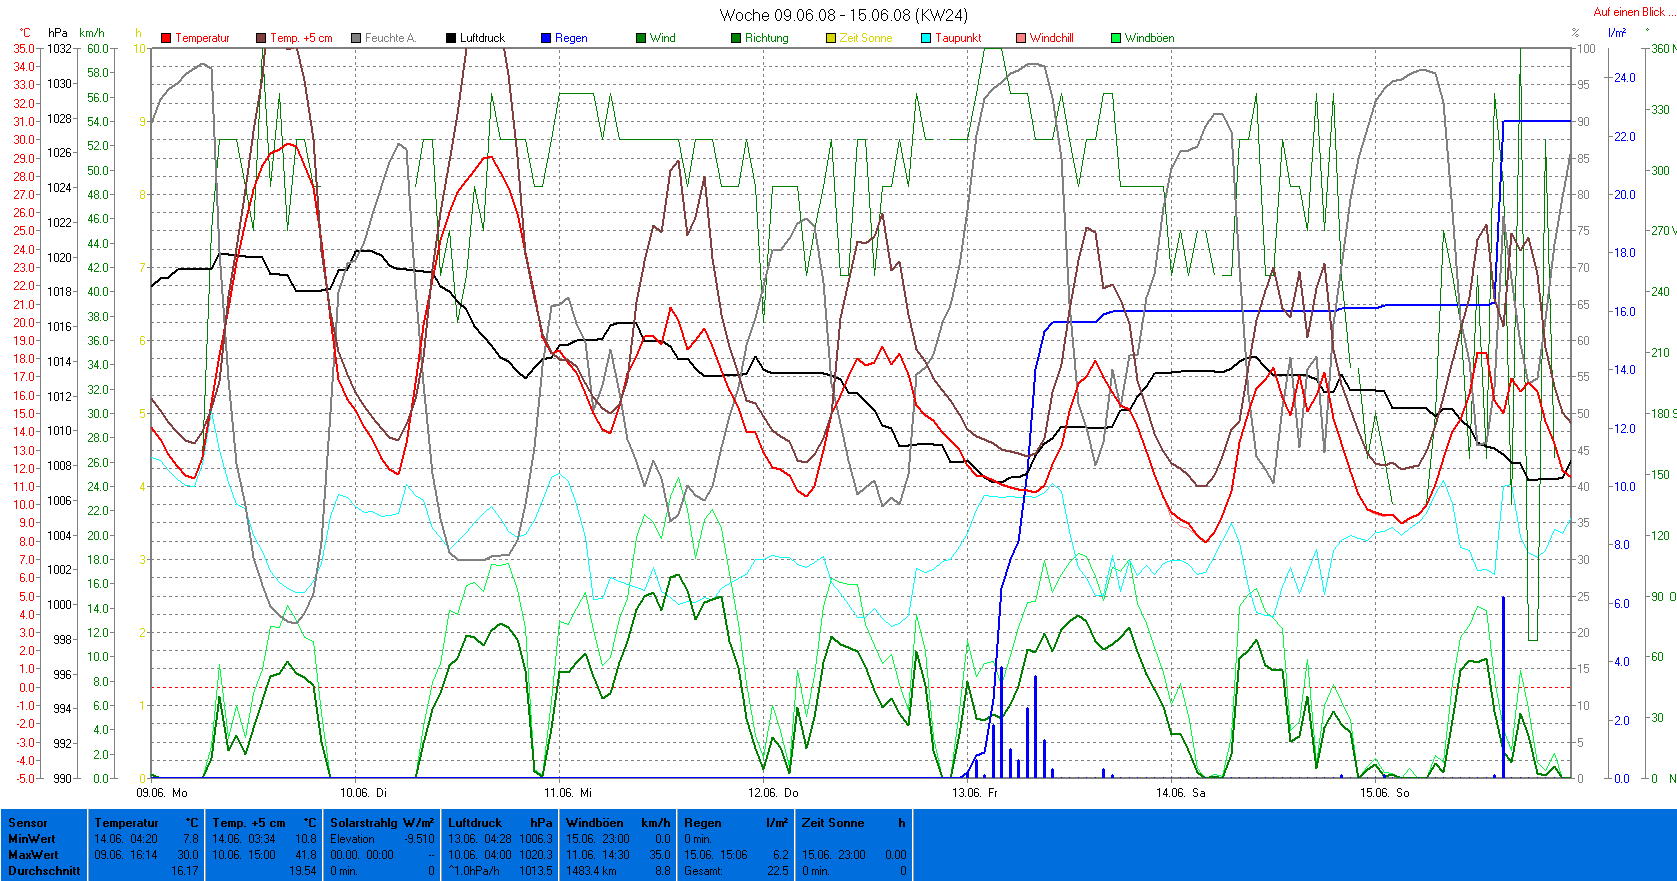Click the Richtung legend label
The width and height of the screenshot is (1677, 881).
(766, 38)
